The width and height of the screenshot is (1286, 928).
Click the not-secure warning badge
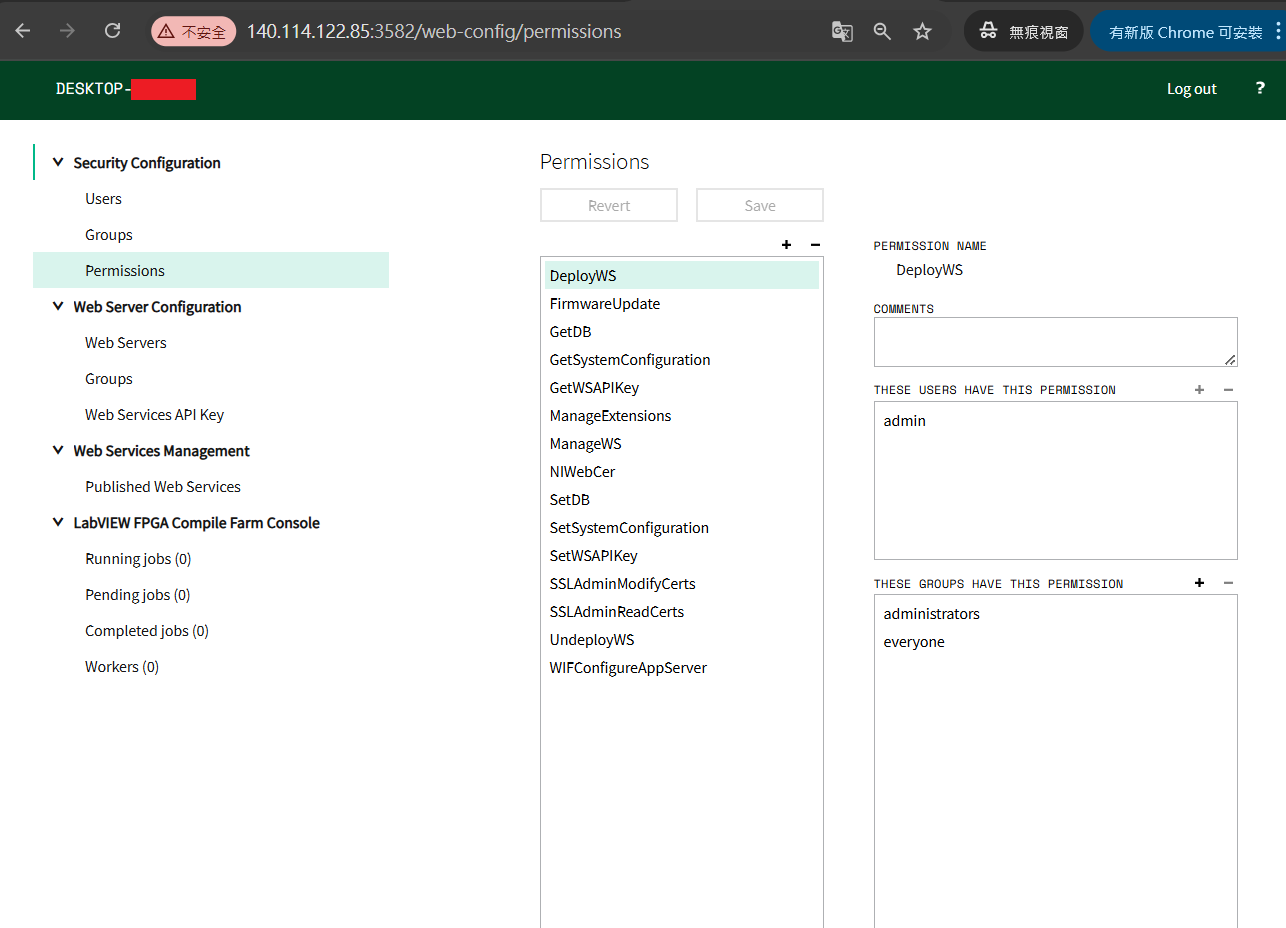coord(194,32)
